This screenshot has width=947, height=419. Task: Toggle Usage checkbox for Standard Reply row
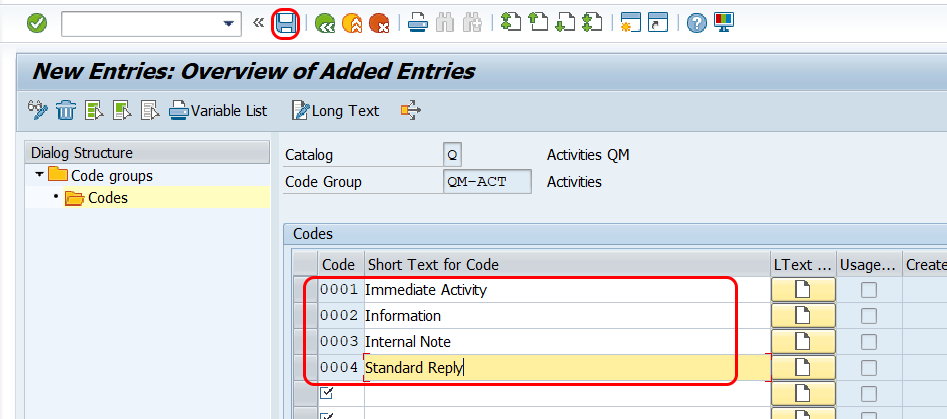point(868,368)
